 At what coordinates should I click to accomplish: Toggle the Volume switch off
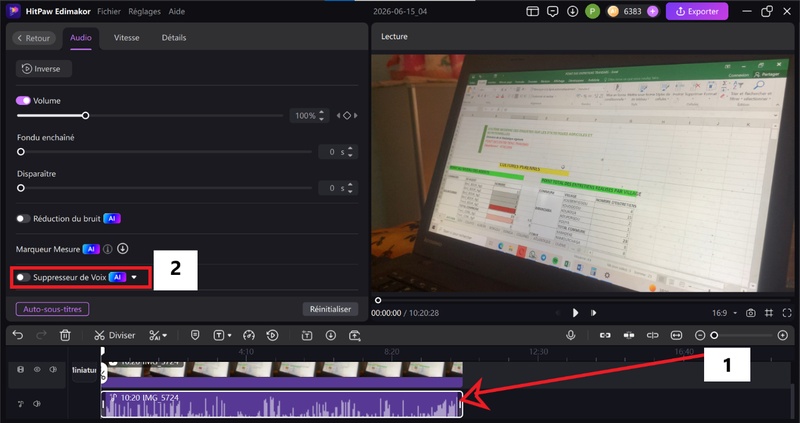click(23, 101)
